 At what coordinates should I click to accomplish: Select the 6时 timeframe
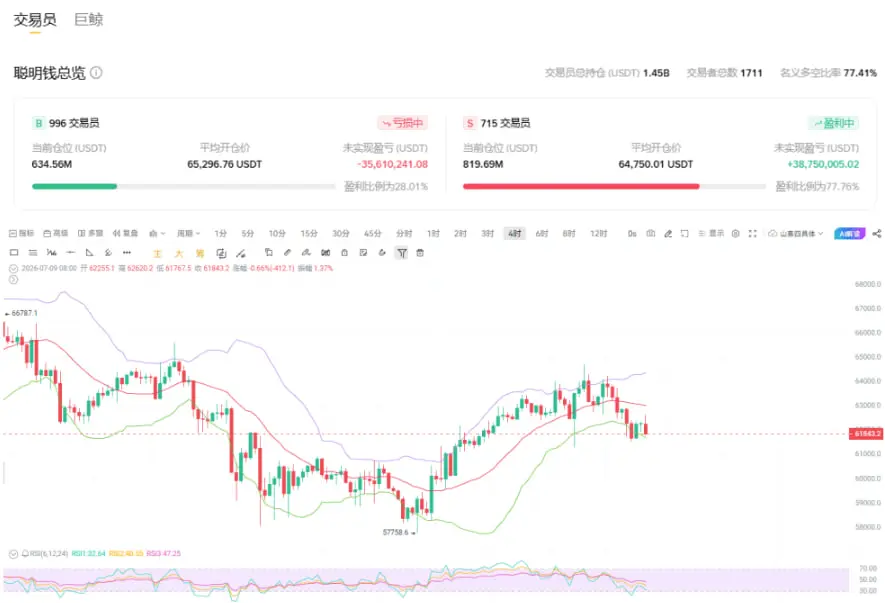542,233
